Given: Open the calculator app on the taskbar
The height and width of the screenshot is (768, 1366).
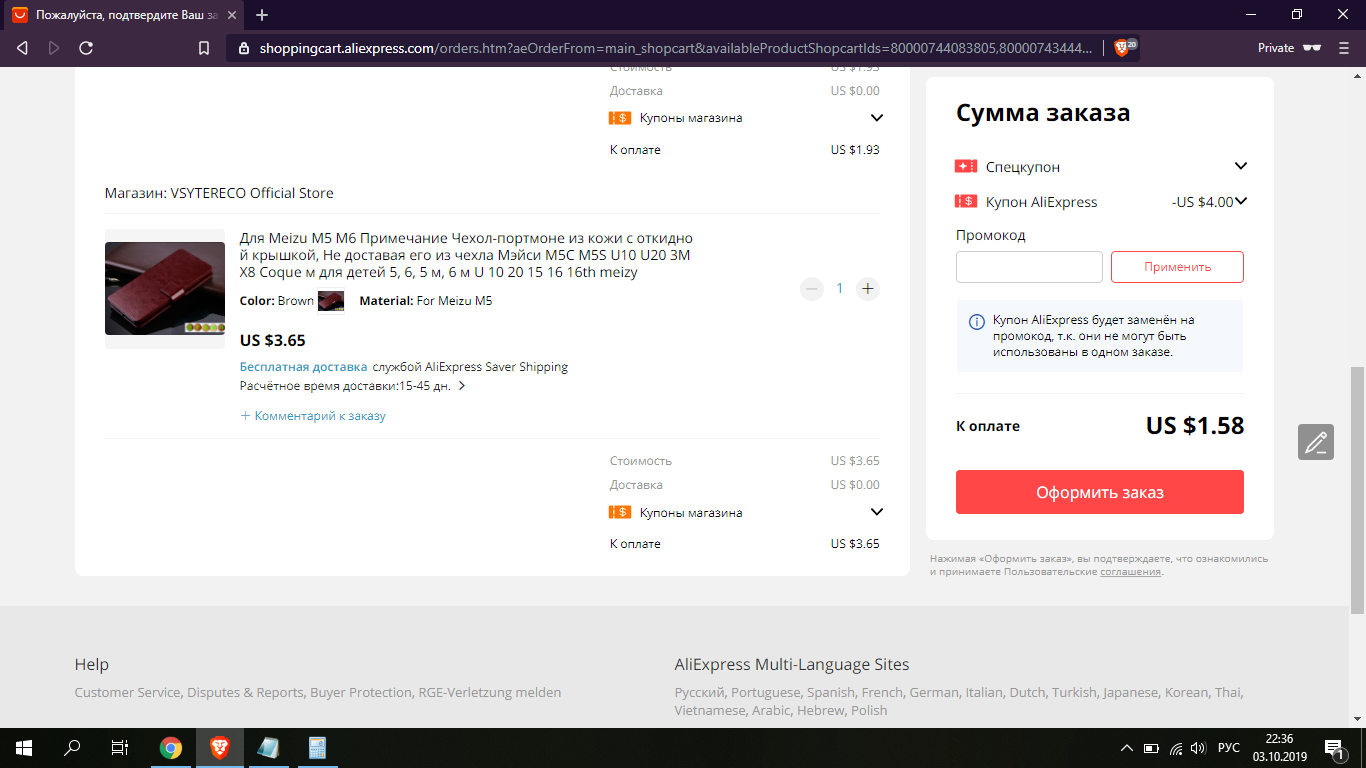Looking at the screenshot, I should tap(317, 747).
